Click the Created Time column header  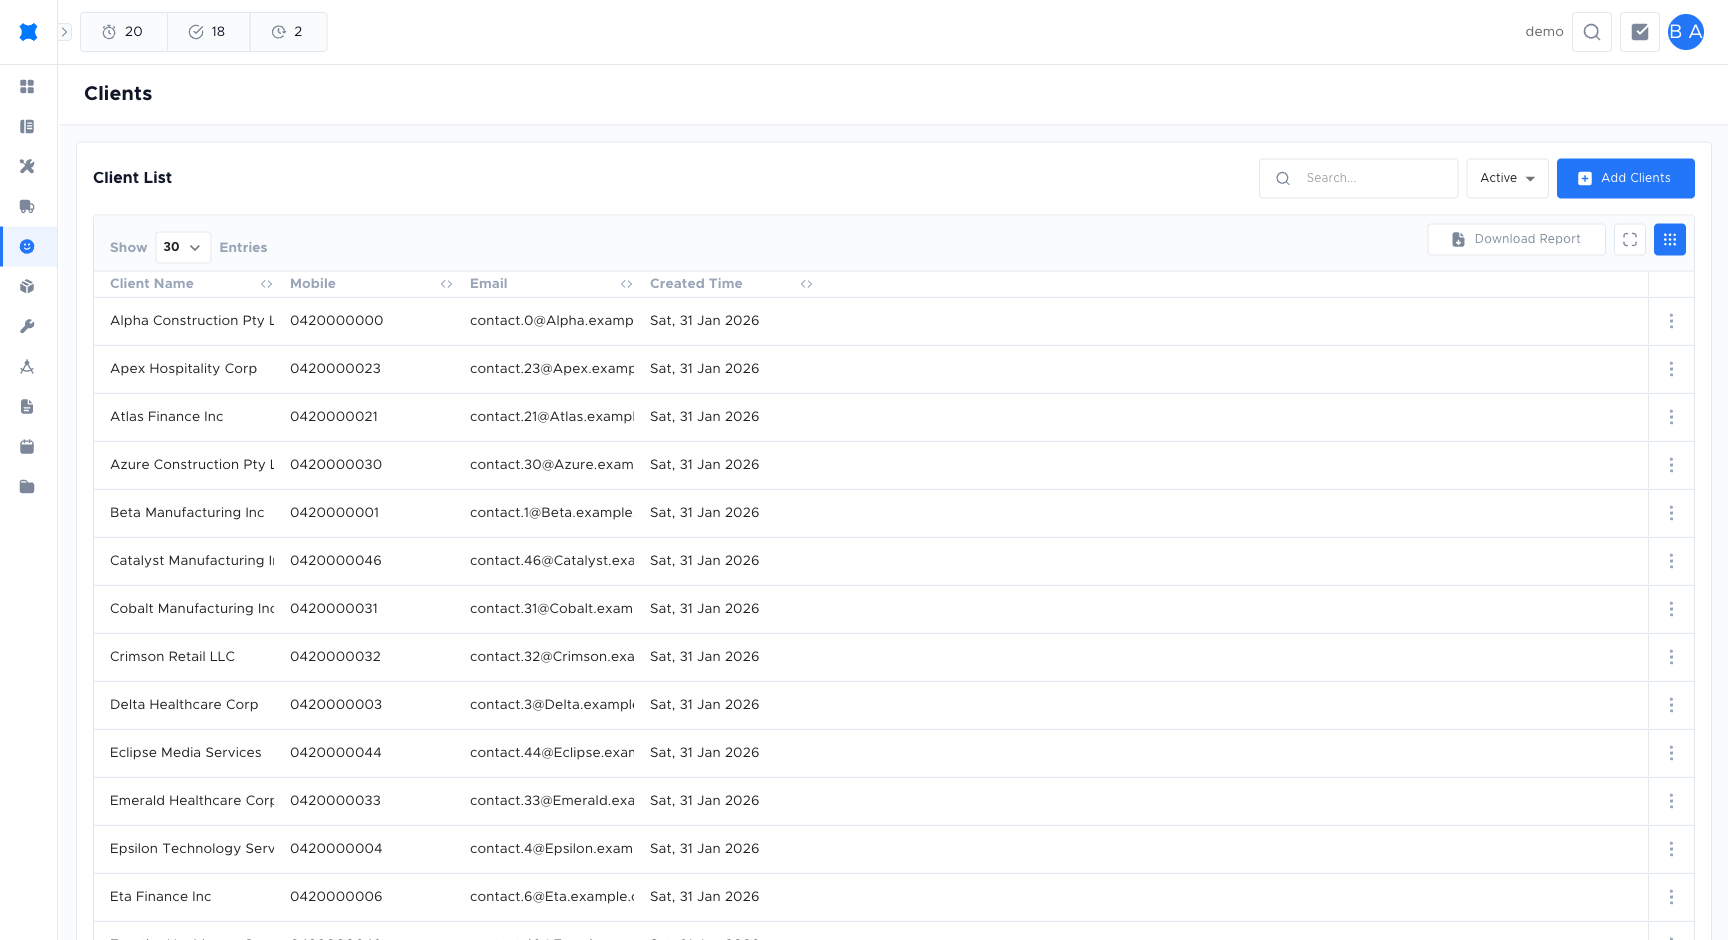point(696,284)
